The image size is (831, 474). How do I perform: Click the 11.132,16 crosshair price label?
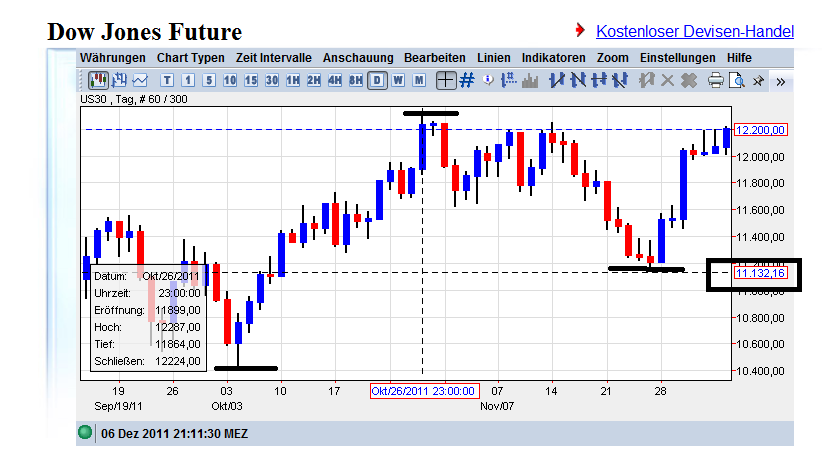click(x=761, y=273)
